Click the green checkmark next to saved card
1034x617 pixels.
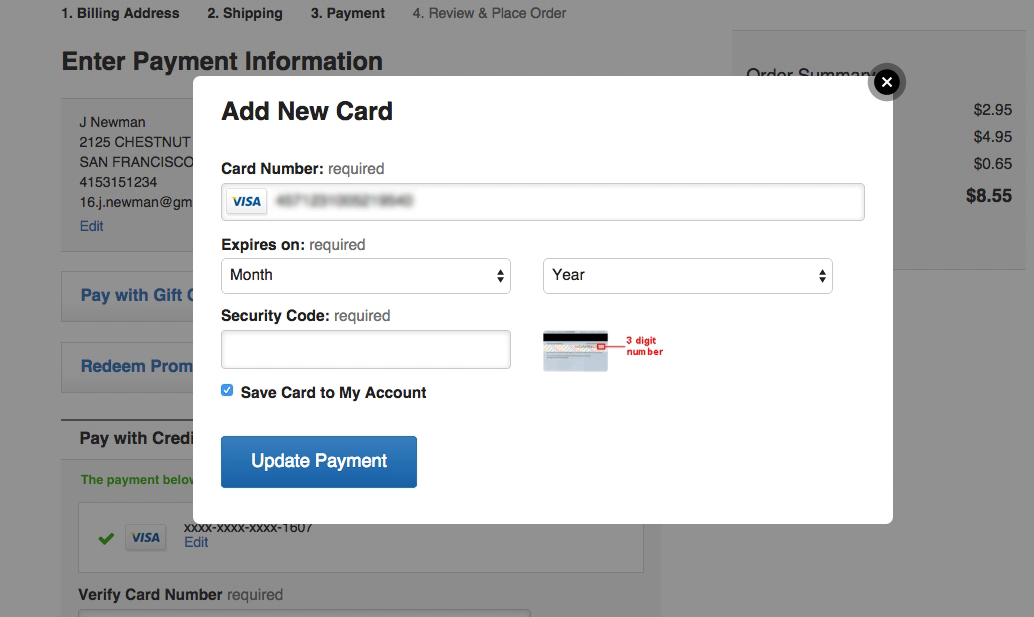pyautogui.click(x=106, y=538)
